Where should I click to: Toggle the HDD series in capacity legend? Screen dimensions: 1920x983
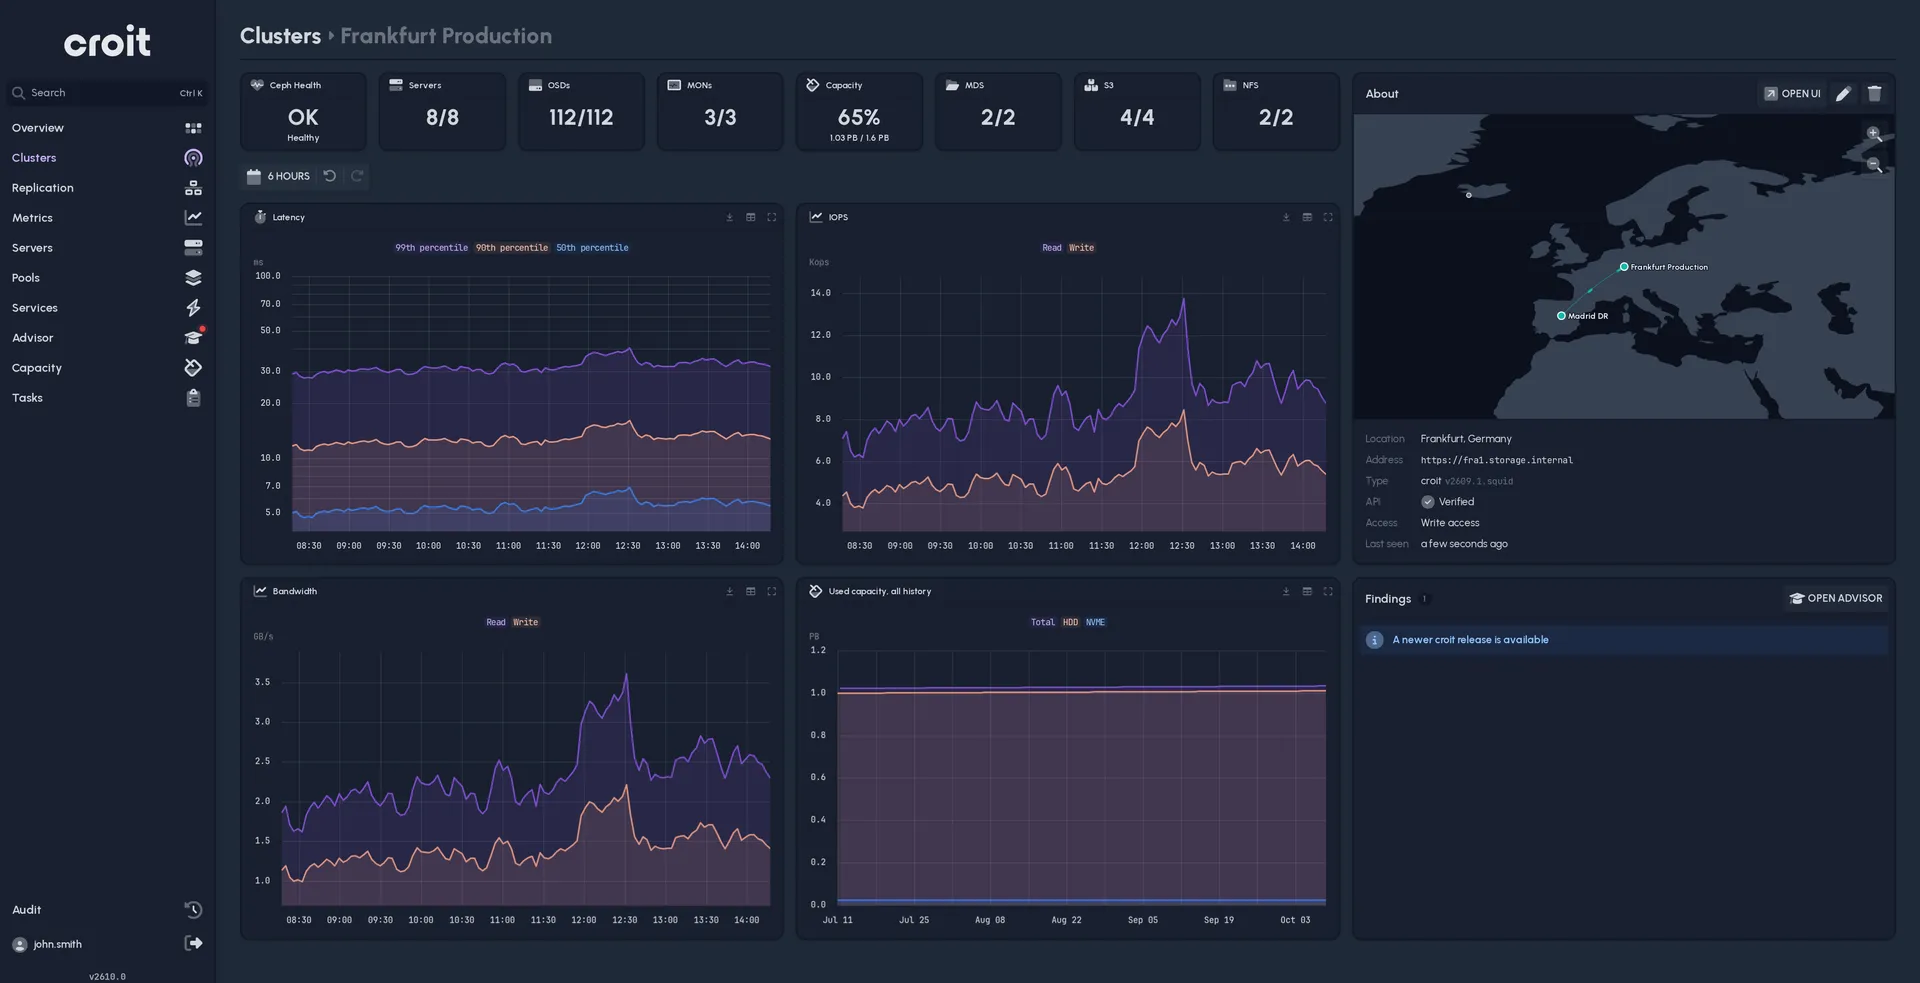[1070, 622]
